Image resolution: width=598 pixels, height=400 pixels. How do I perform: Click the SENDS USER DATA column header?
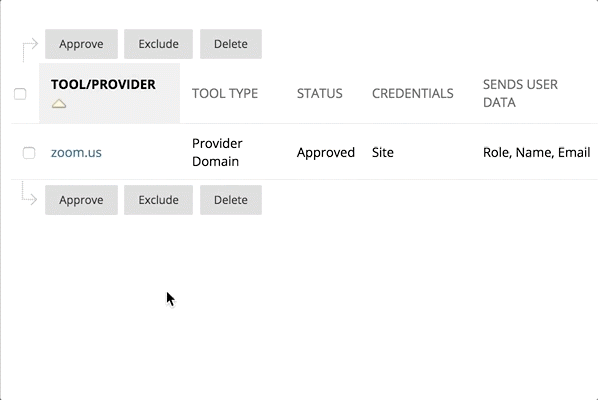tap(520, 93)
